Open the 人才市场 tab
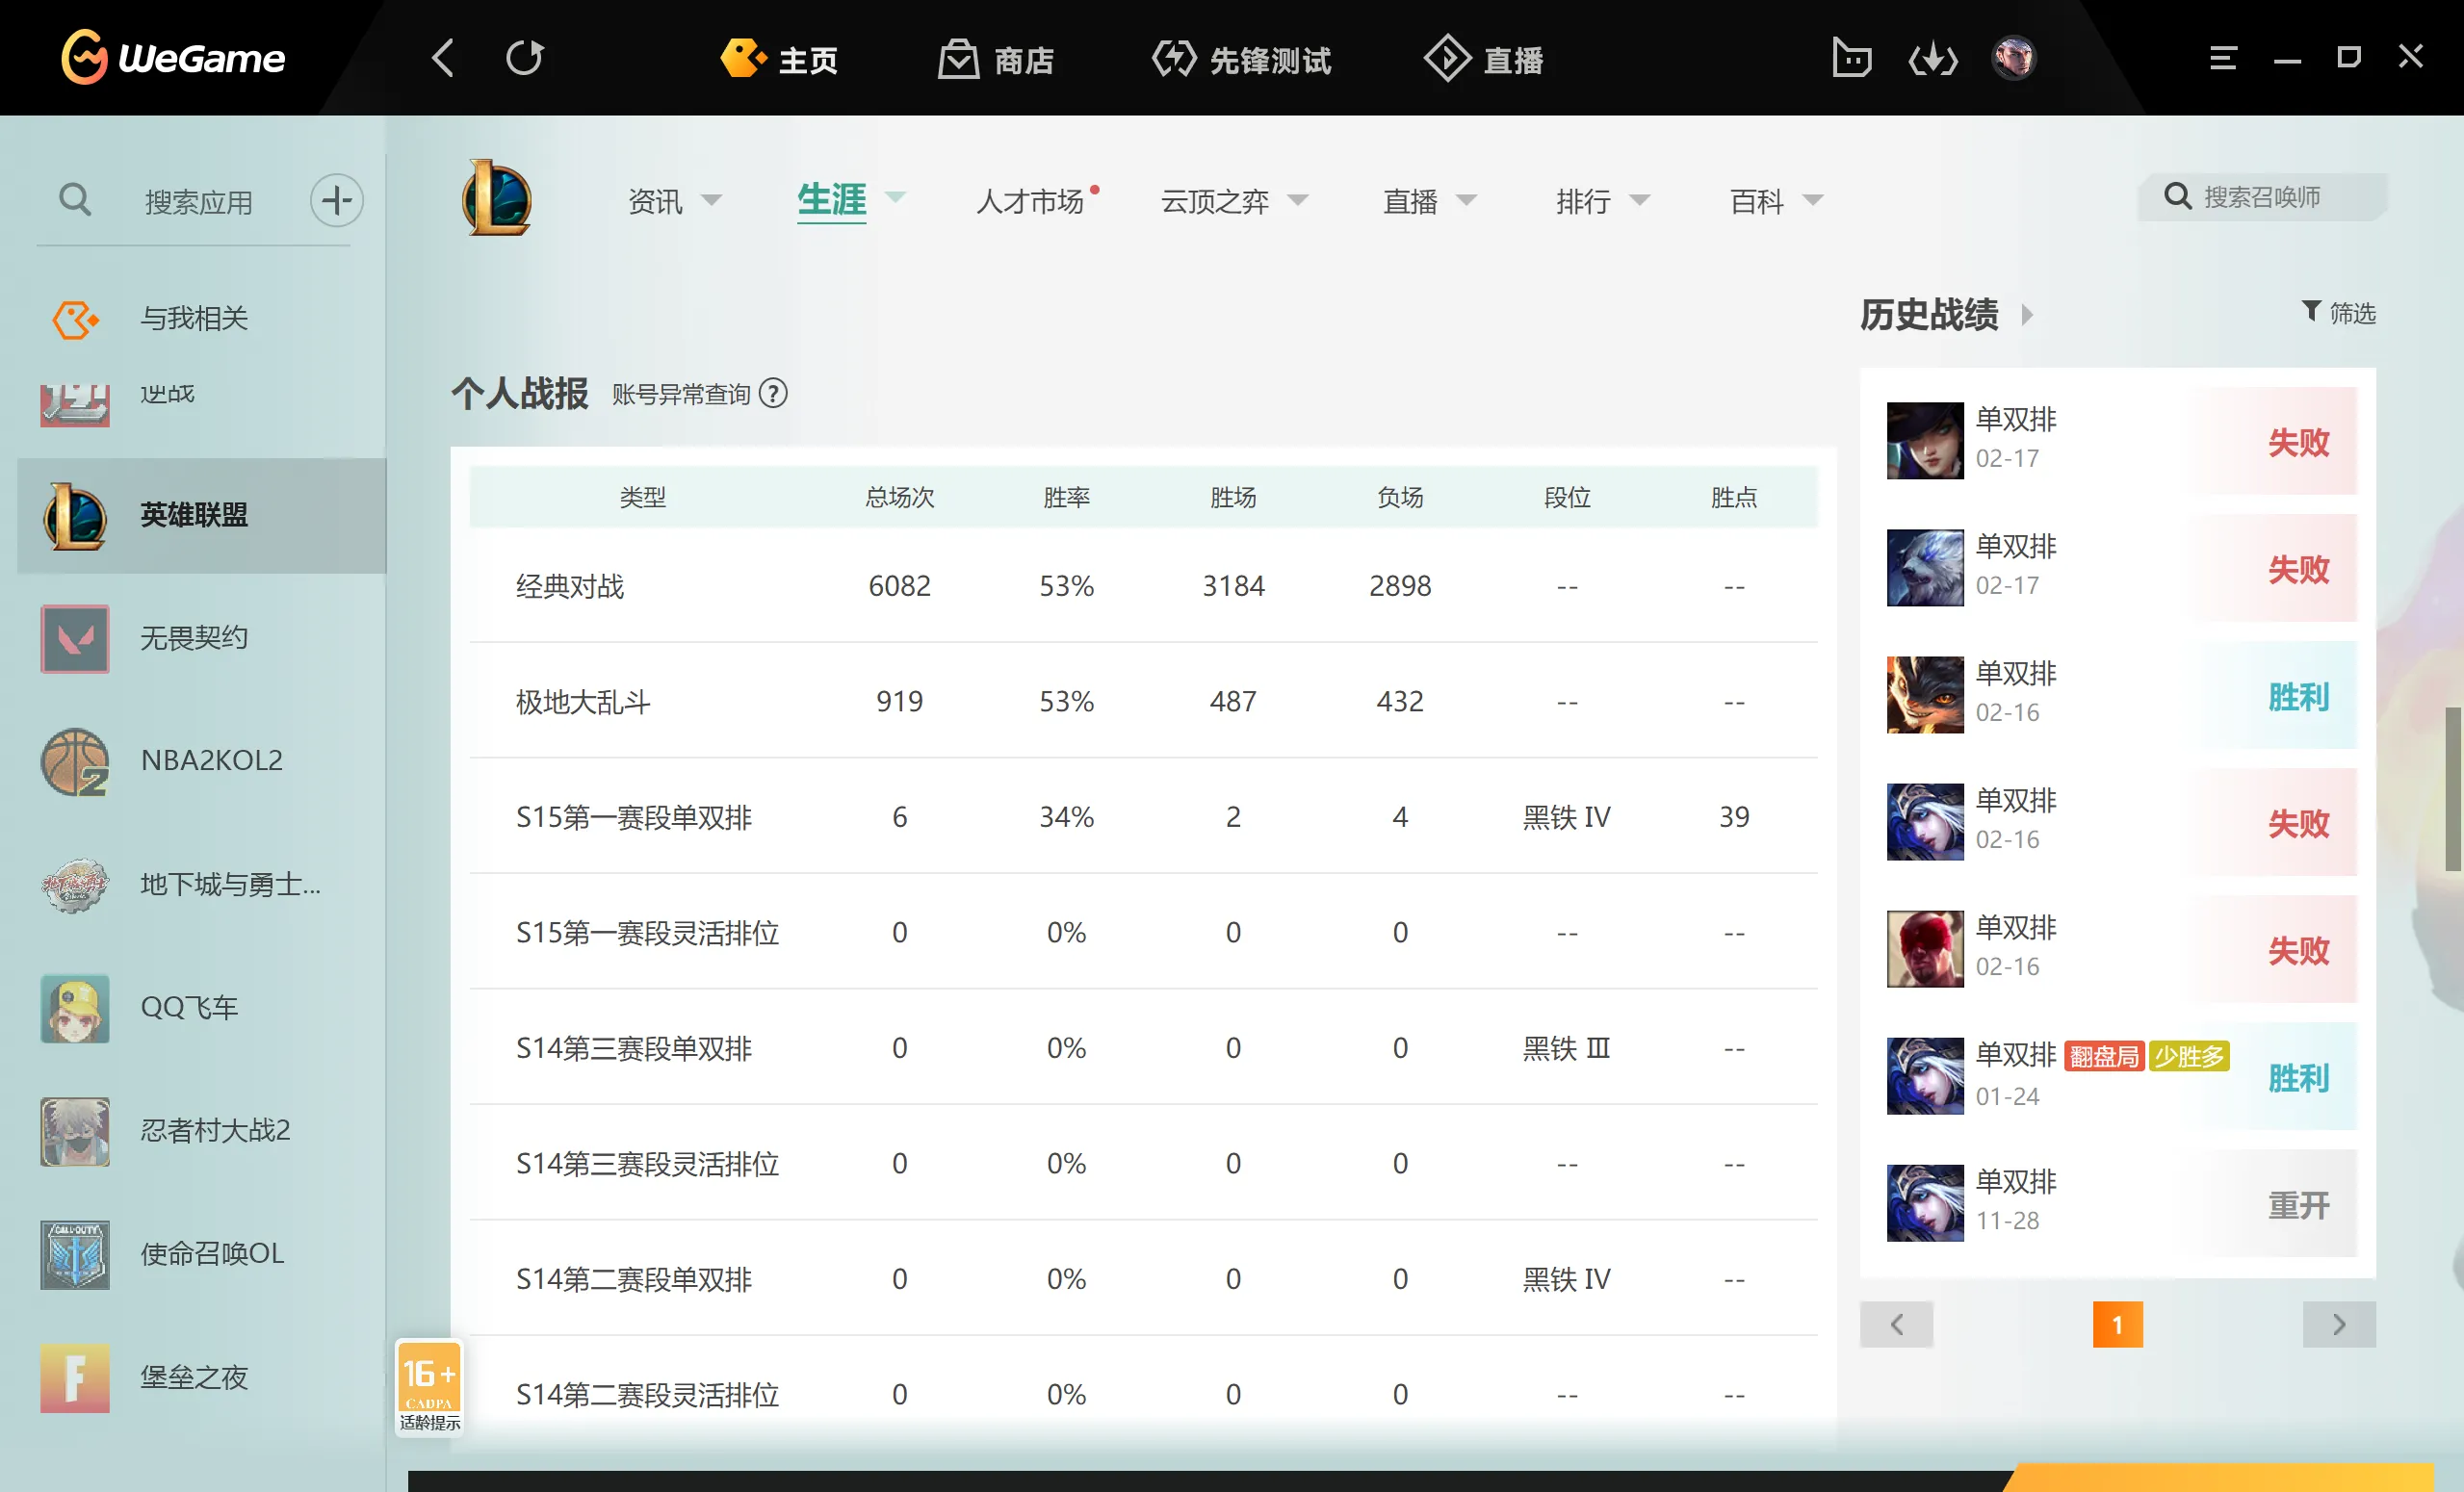Image resolution: width=2464 pixels, height=1492 pixels. (x=1031, y=201)
